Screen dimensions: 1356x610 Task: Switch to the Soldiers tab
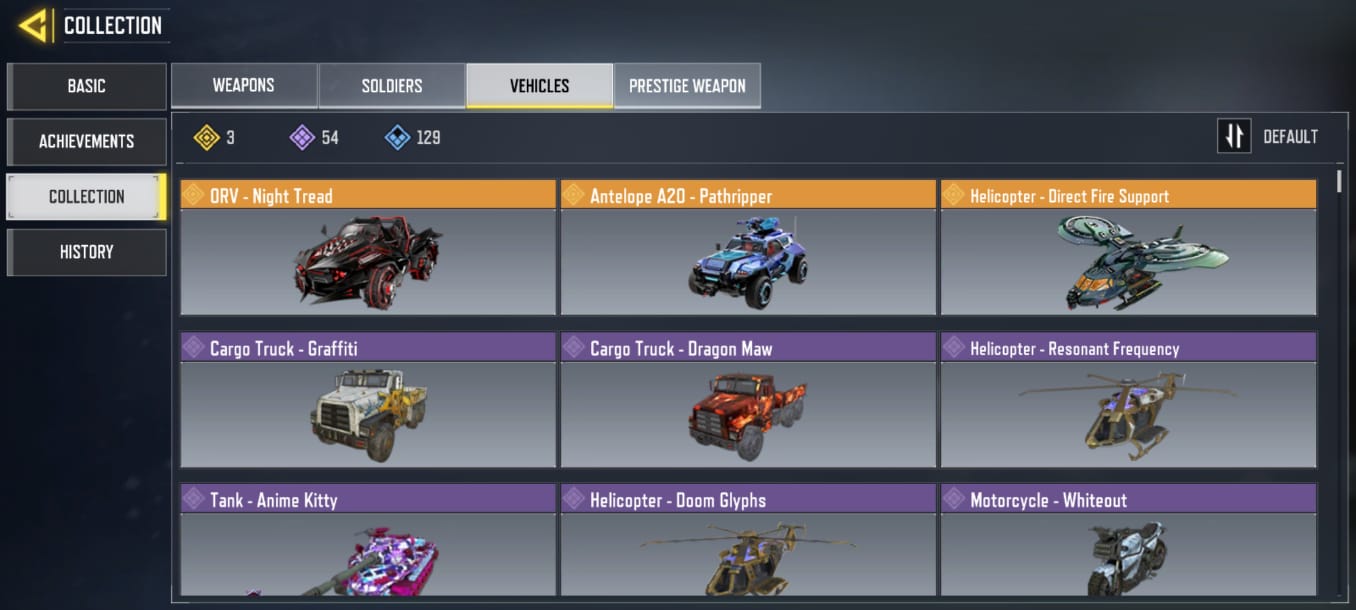(x=392, y=86)
